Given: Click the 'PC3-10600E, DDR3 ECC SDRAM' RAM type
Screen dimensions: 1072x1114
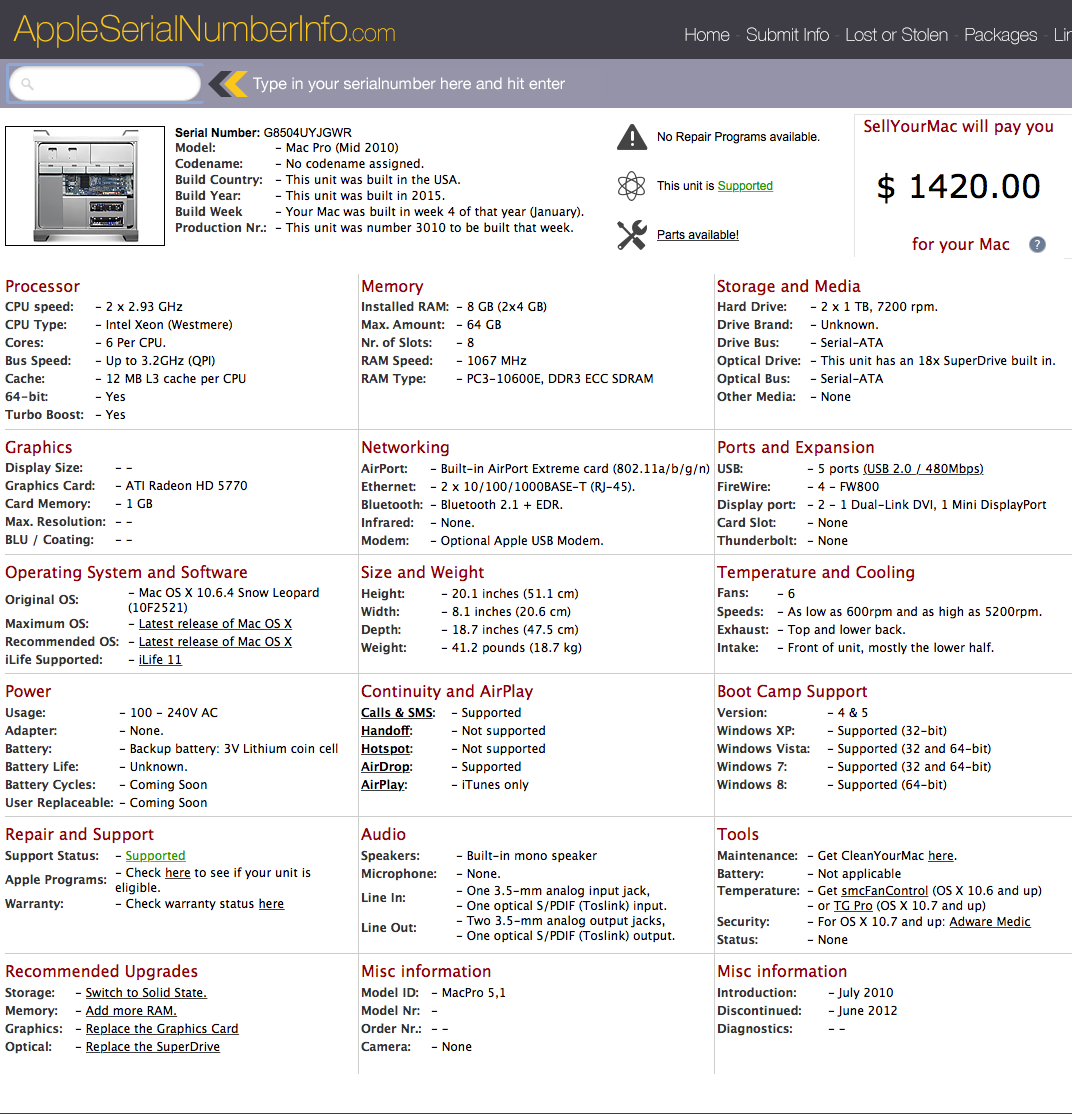Looking at the screenshot, I should (x=560, y=379).
